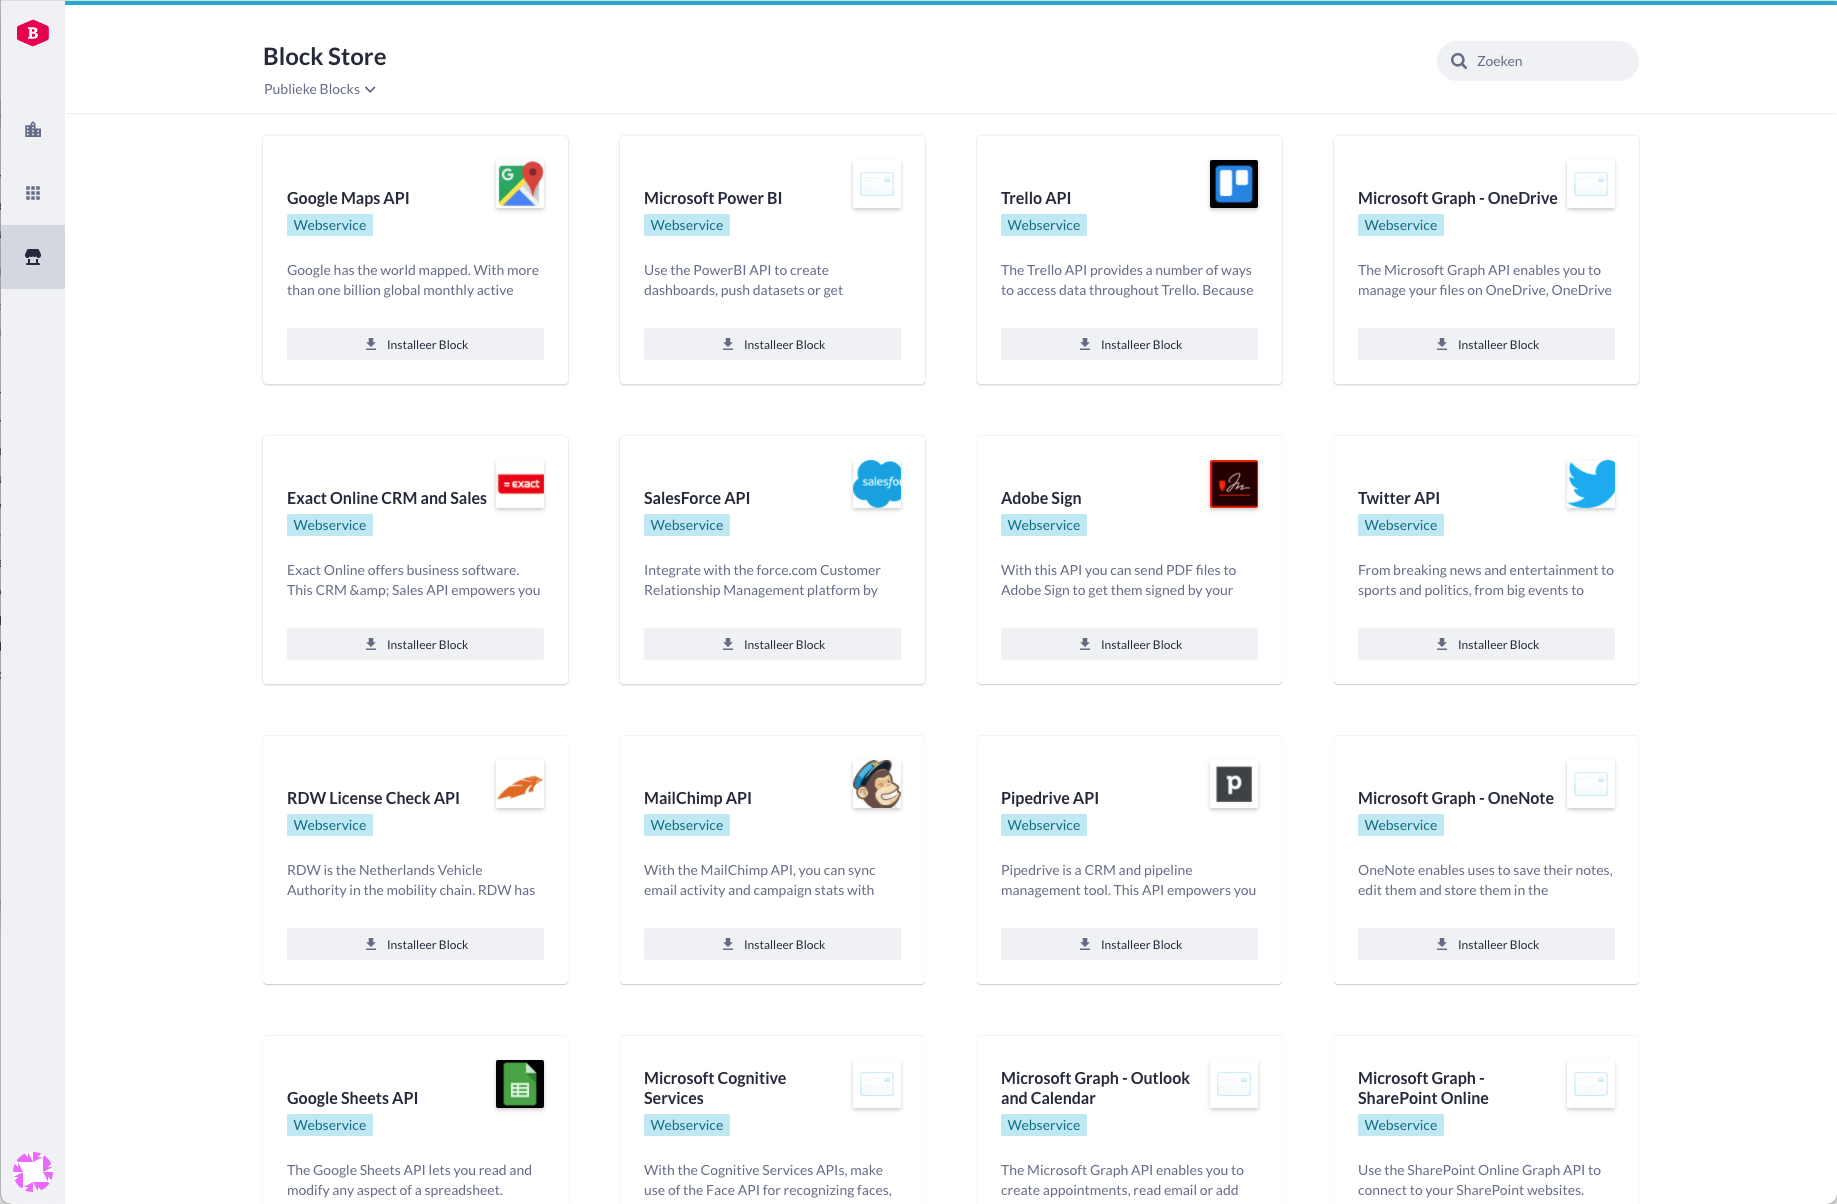Click the Block Store sidebar icon
This screenshot has width=1837, height=1204.
click(x=33, y=257)
